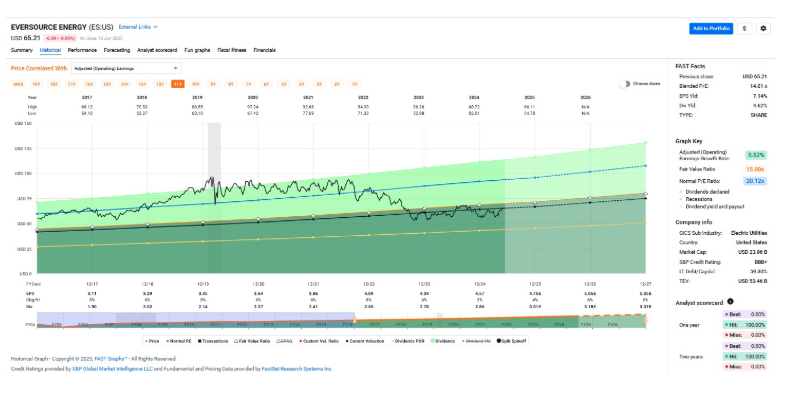Click the Add to Portfolio button
788x394 pixels.
coord(711,29)
